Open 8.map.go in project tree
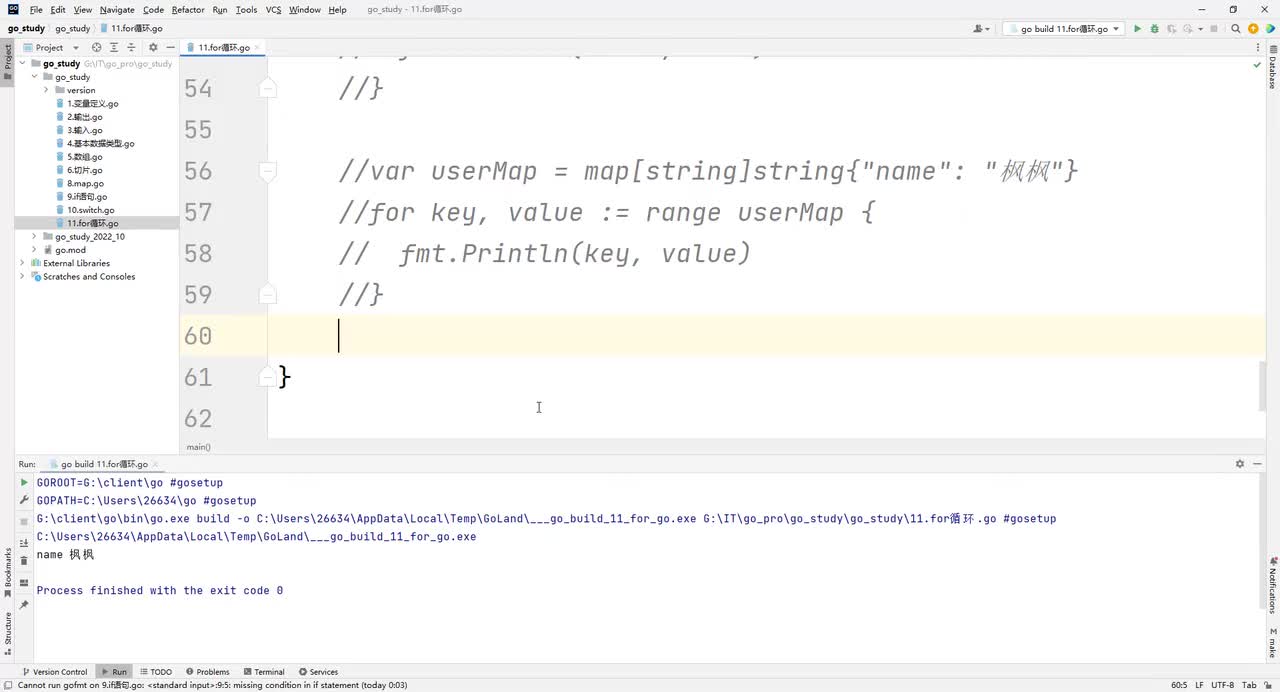The height and width of the screenshot is (692, 1280). point(86,184)
